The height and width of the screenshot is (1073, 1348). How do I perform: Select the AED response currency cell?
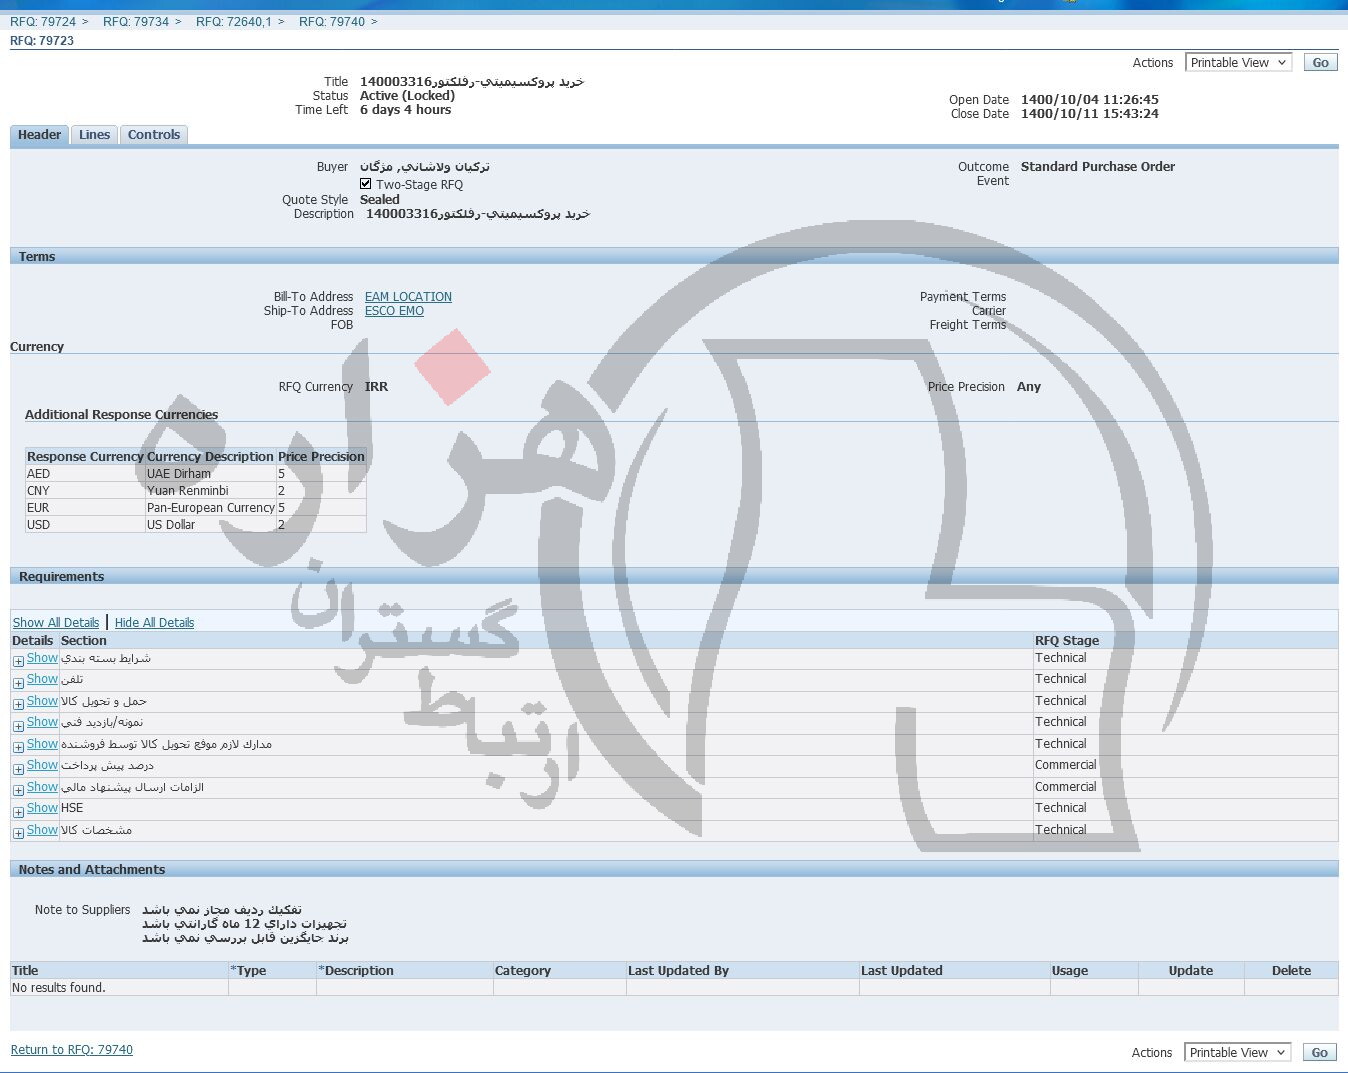coord(85,474)
